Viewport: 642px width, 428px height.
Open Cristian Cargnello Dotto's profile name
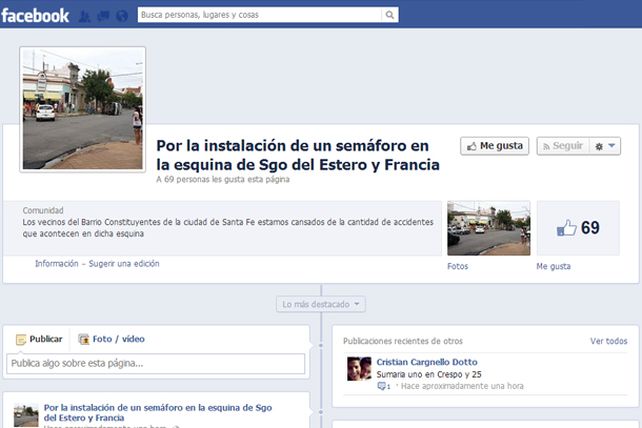tap(427, 362)
